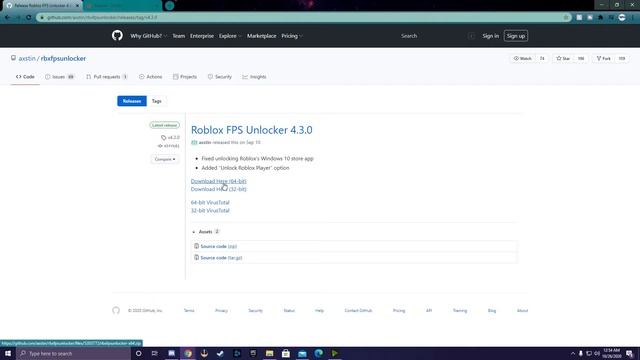Go to Marketplace in the header
Image resolution: width=640 pixels, height=360 pixels.
[x=261, y=36]
